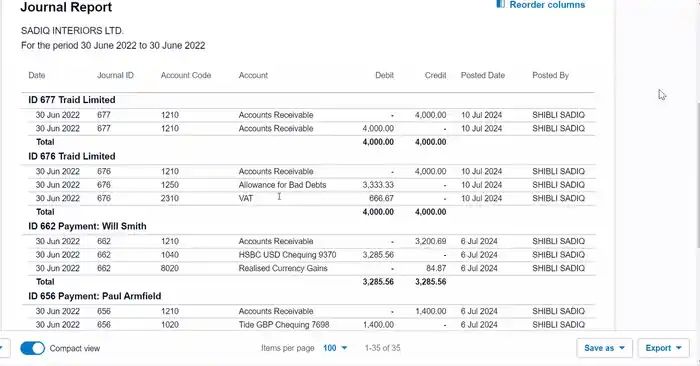Image resolution: width=700 pixels, height=366 pixels.
Task: Select the ID 656 Payment: Paul Armfield heading
Action: click(95, 296)
